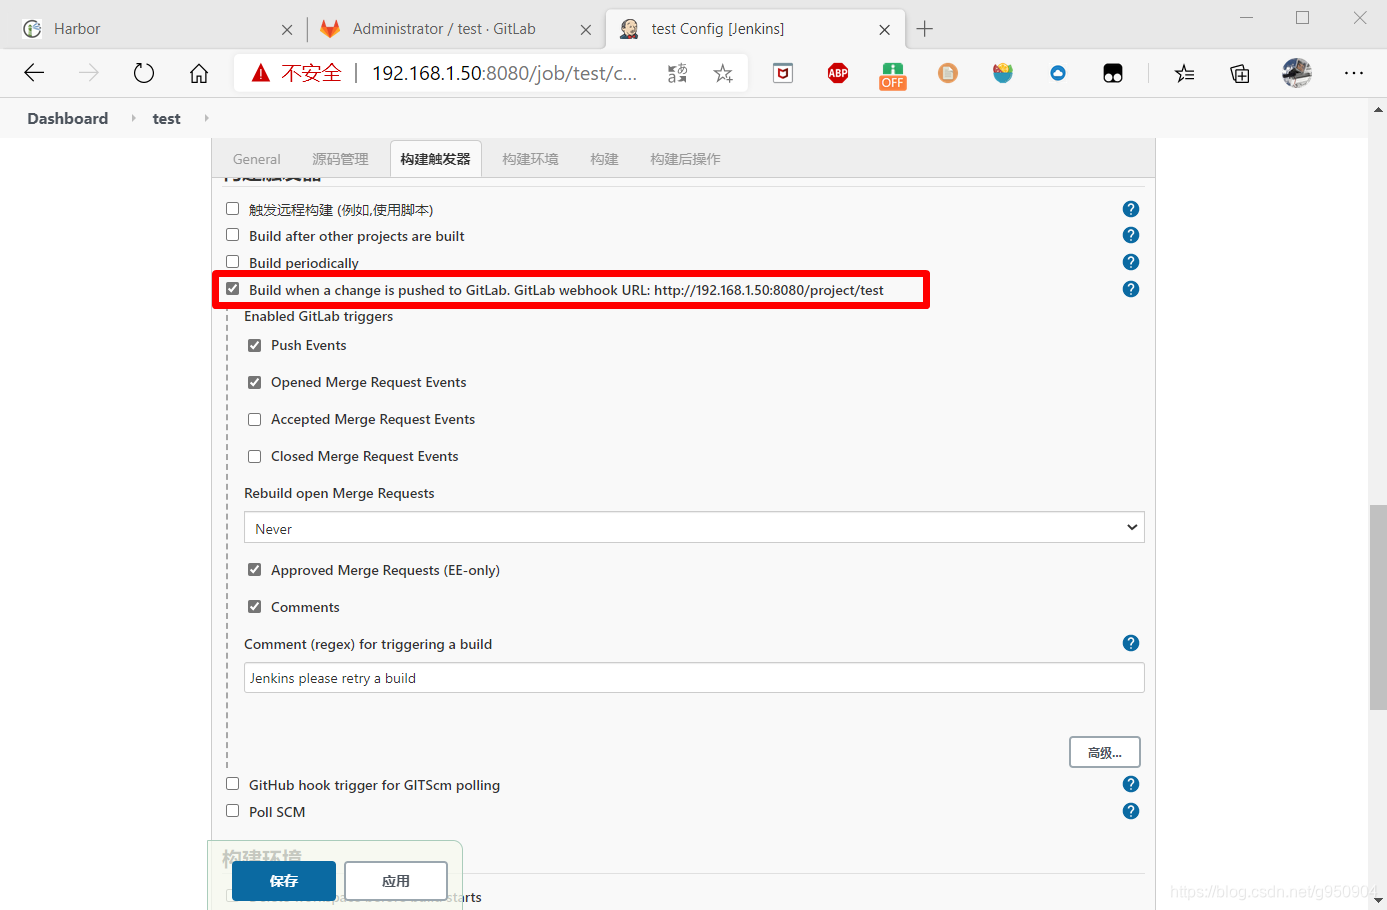Open Rebuild open Merge Requests dropdown
The height and width of the screenshot is (910, 1387).
(694, 528)
